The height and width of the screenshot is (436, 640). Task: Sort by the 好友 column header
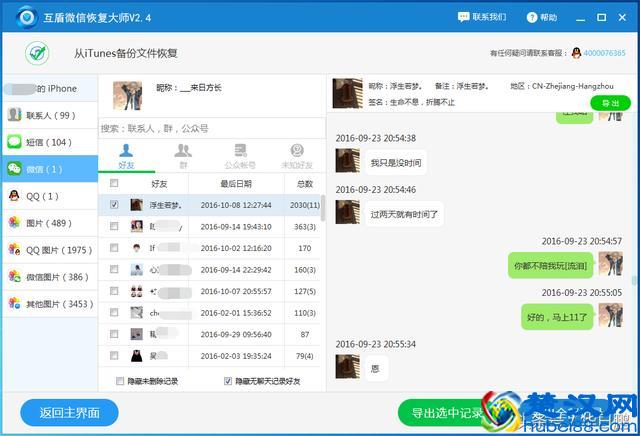click(159, 184)
